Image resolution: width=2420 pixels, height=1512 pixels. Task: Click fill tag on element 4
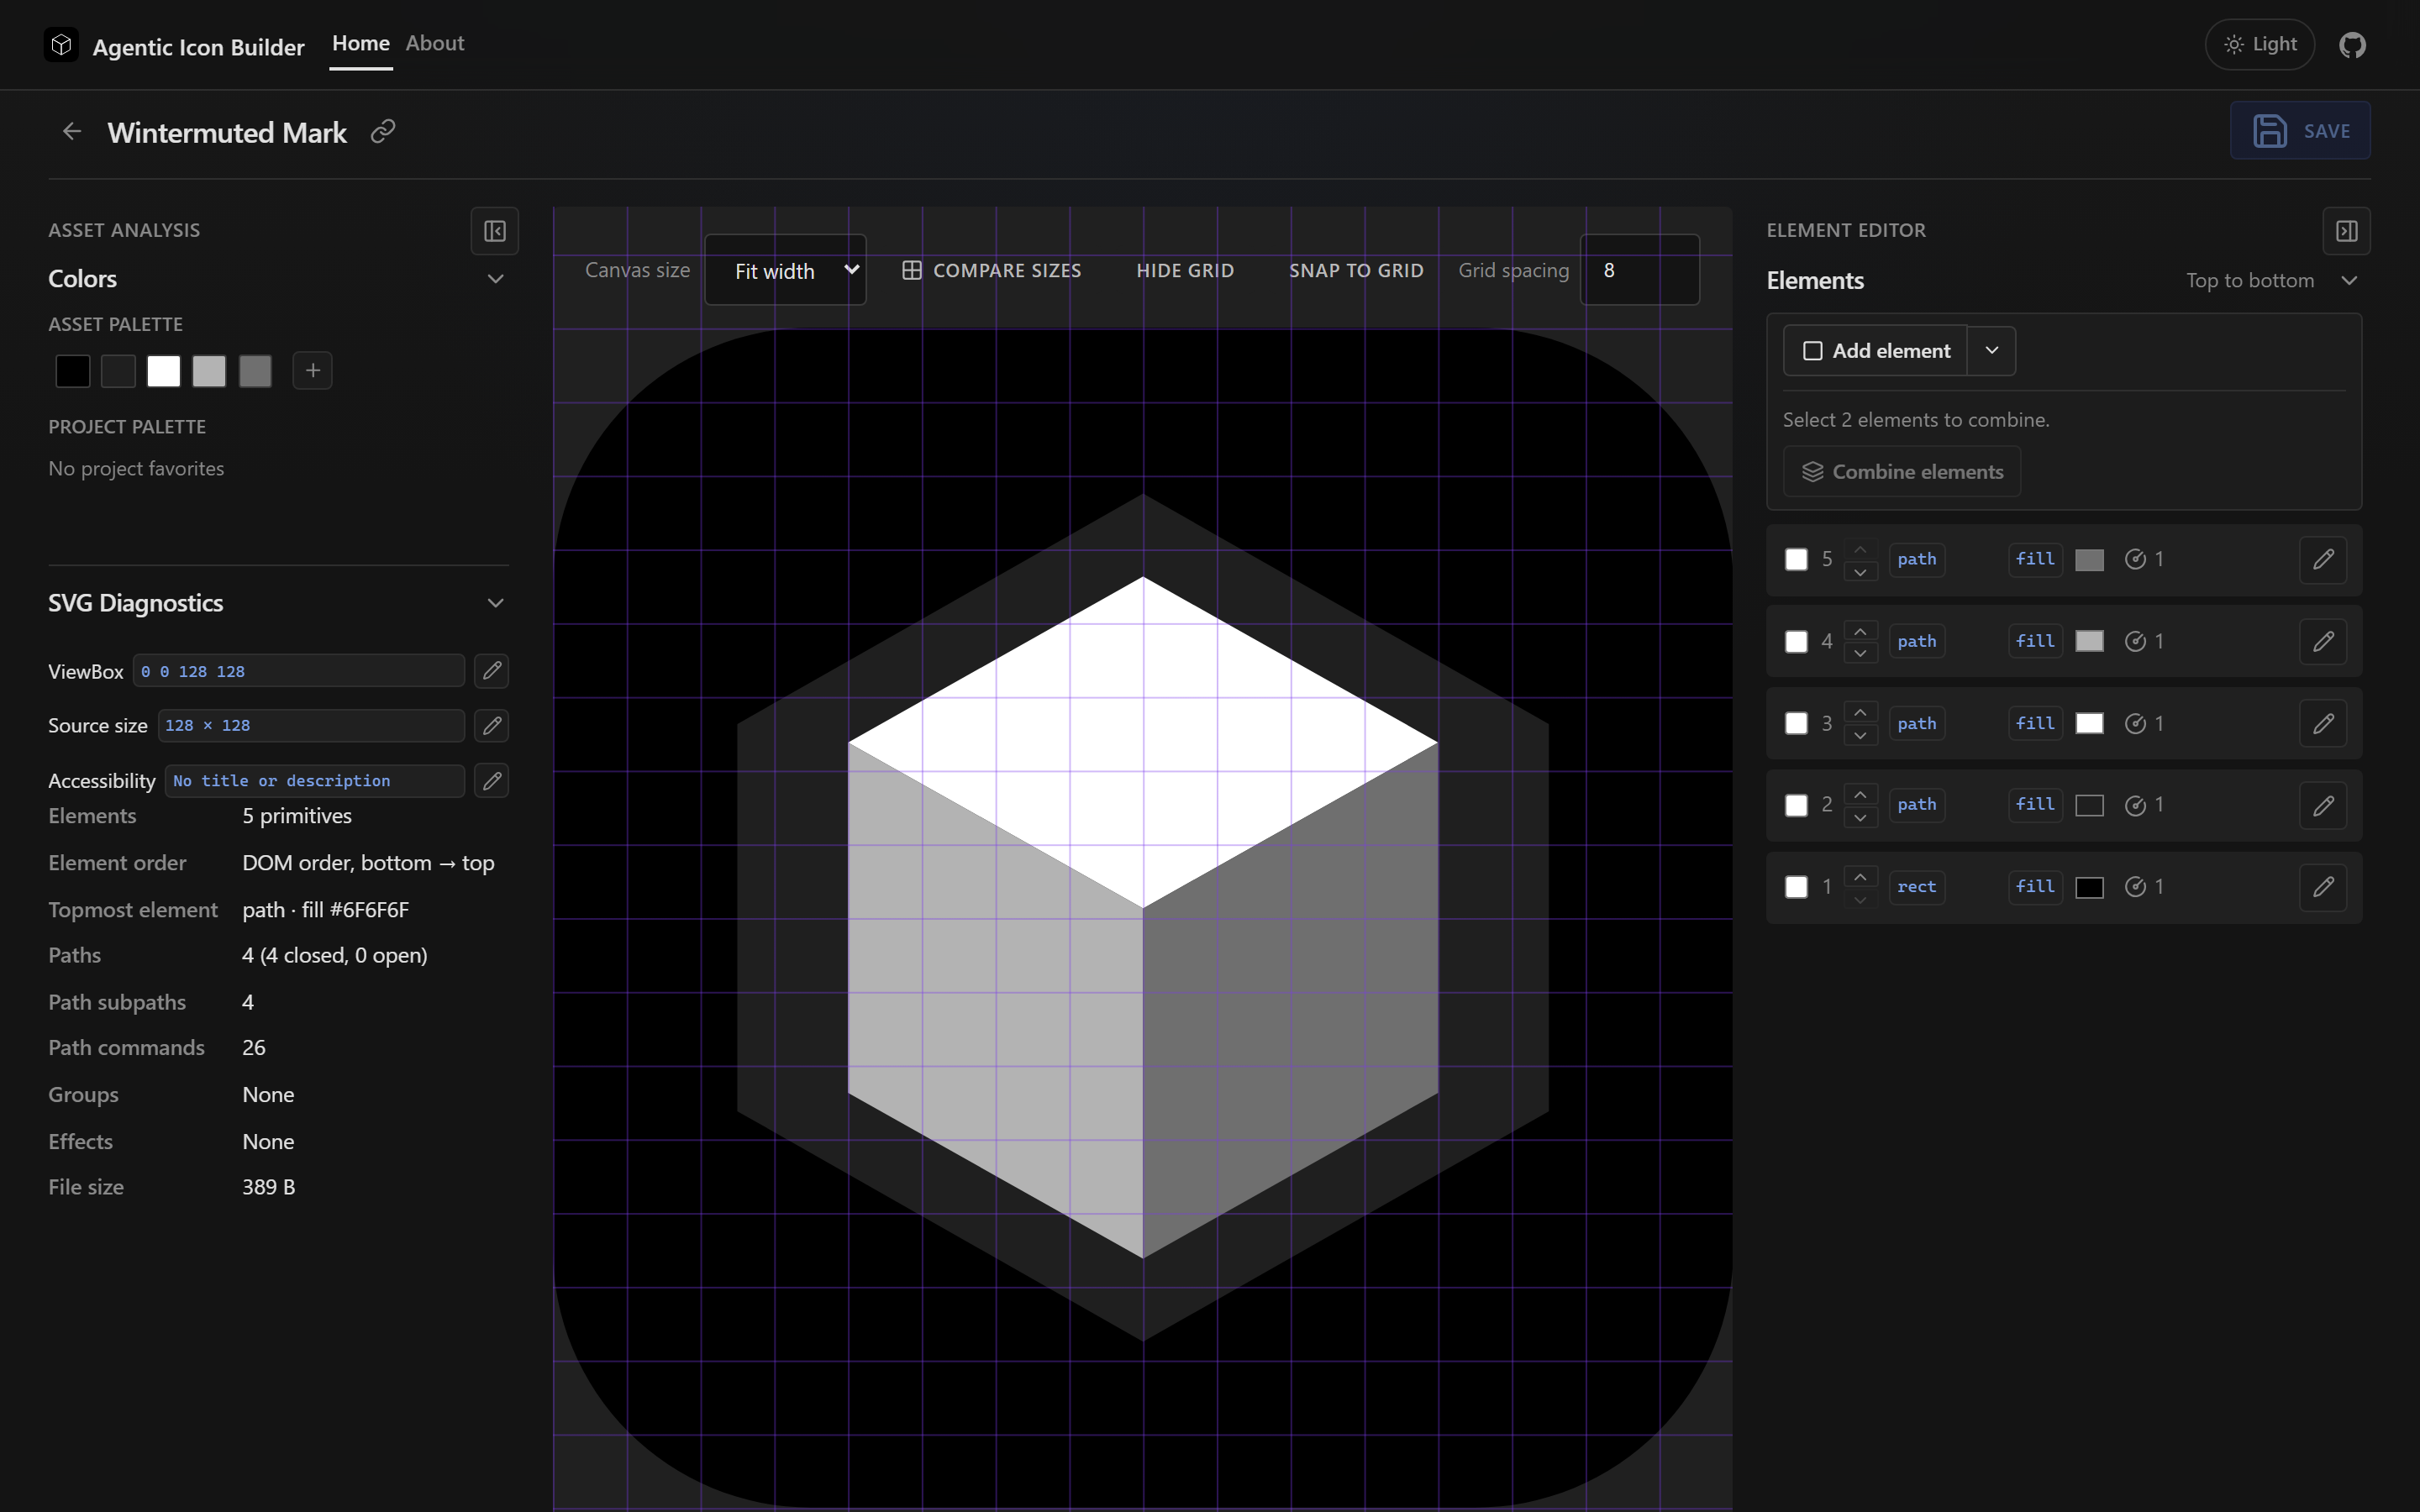(x=2035, y=641)
